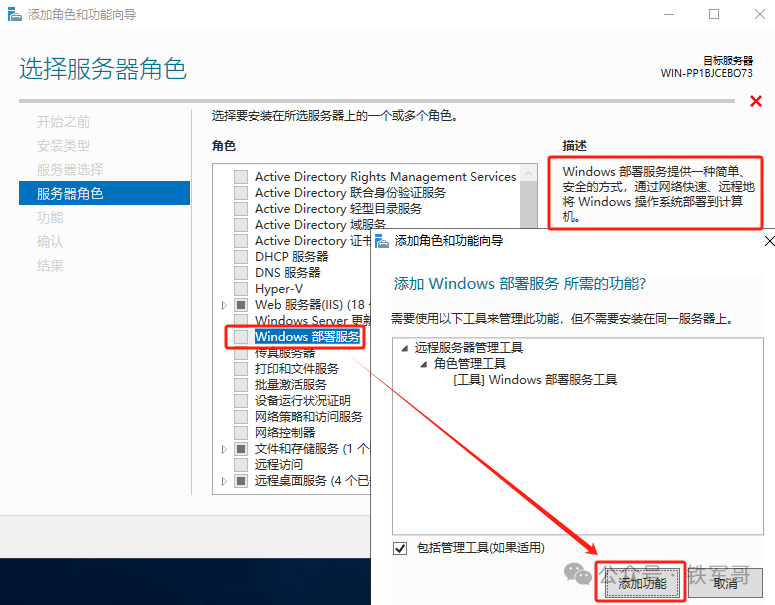Check the 远程访问 role
775x605 pixels.
tap(241, 465)
